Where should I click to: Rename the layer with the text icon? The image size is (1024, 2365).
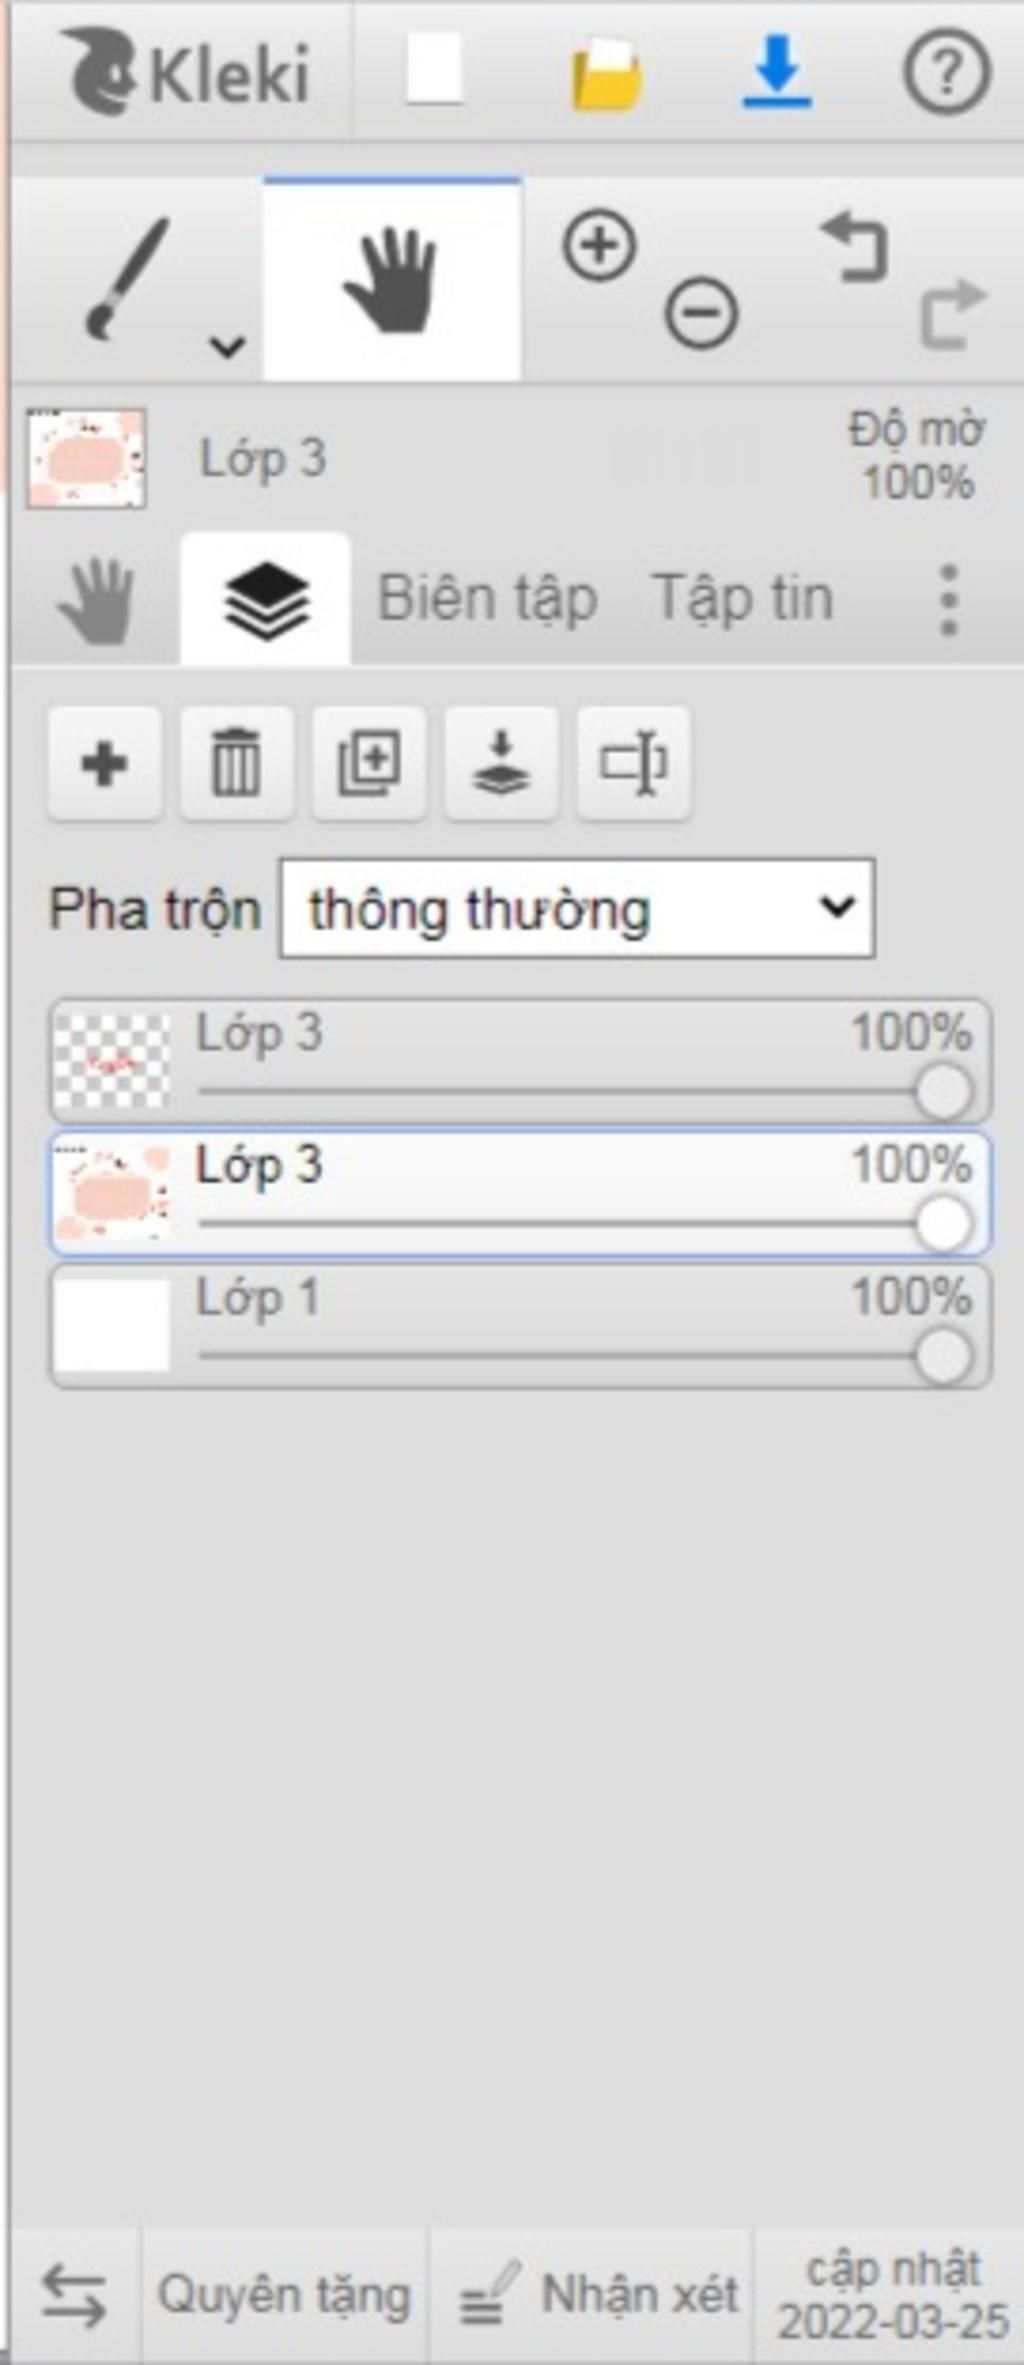(633, 764)
